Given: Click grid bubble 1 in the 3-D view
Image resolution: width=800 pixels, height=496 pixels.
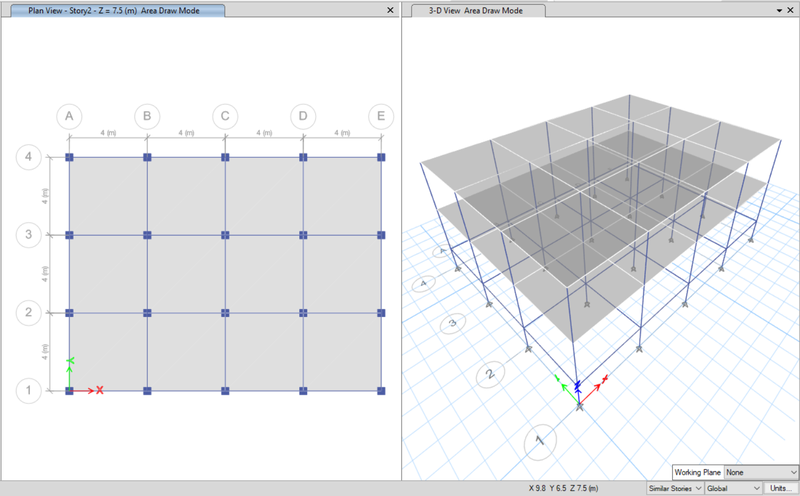Looking at the screenshot, I should [x=540, y=440].
